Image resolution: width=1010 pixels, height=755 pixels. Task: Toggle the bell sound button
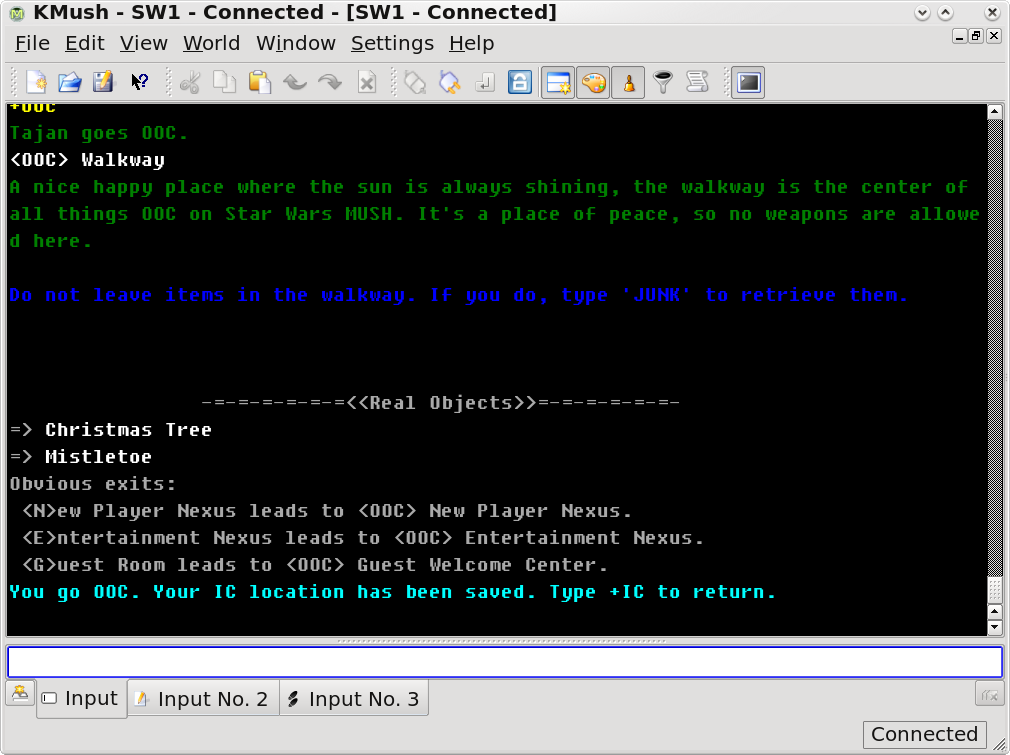628,82
